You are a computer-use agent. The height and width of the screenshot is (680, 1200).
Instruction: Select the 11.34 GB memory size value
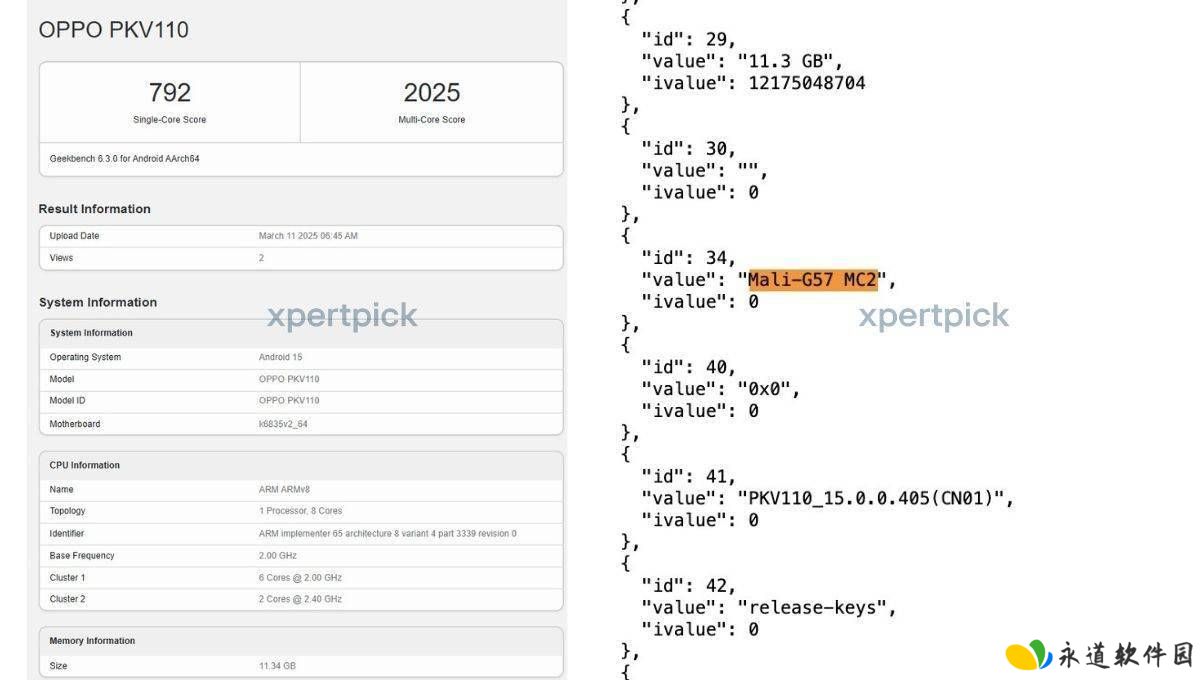[277, 665]
